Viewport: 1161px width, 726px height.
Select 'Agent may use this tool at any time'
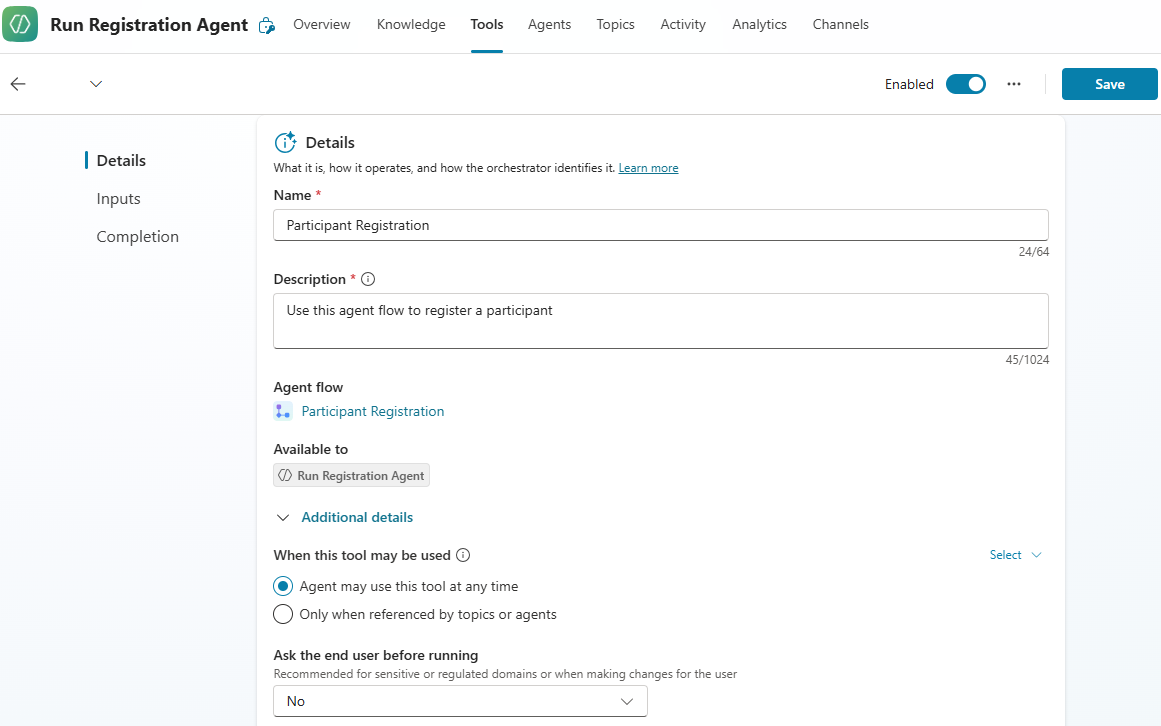tap(283, 586)
